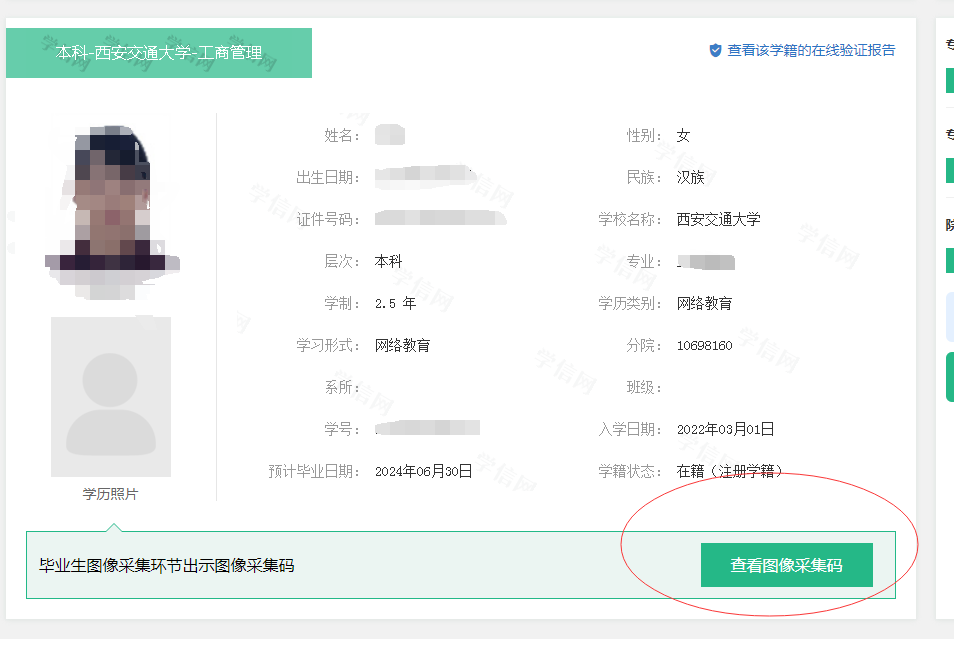Click the 预计毕业日期 value 2024年06月30日
The image size is (954, 650).
[423, 471]
